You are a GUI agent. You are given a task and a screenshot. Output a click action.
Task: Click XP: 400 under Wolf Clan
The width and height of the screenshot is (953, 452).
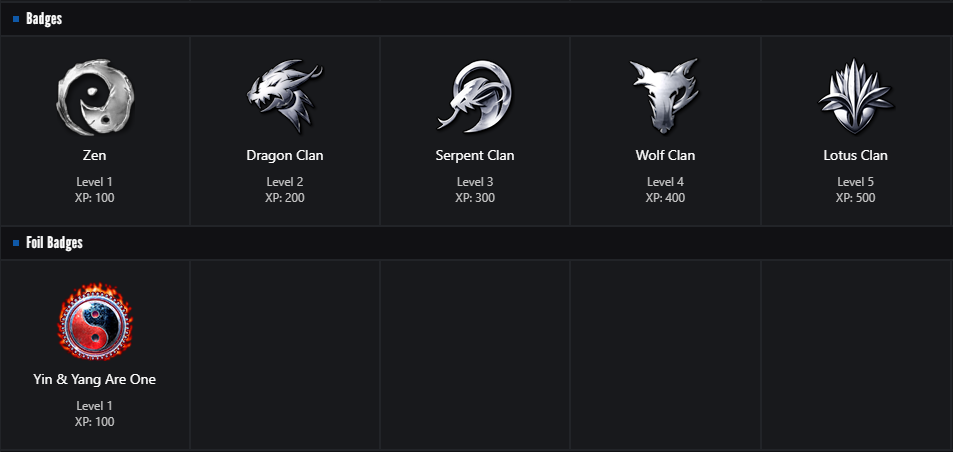[665, 198]
